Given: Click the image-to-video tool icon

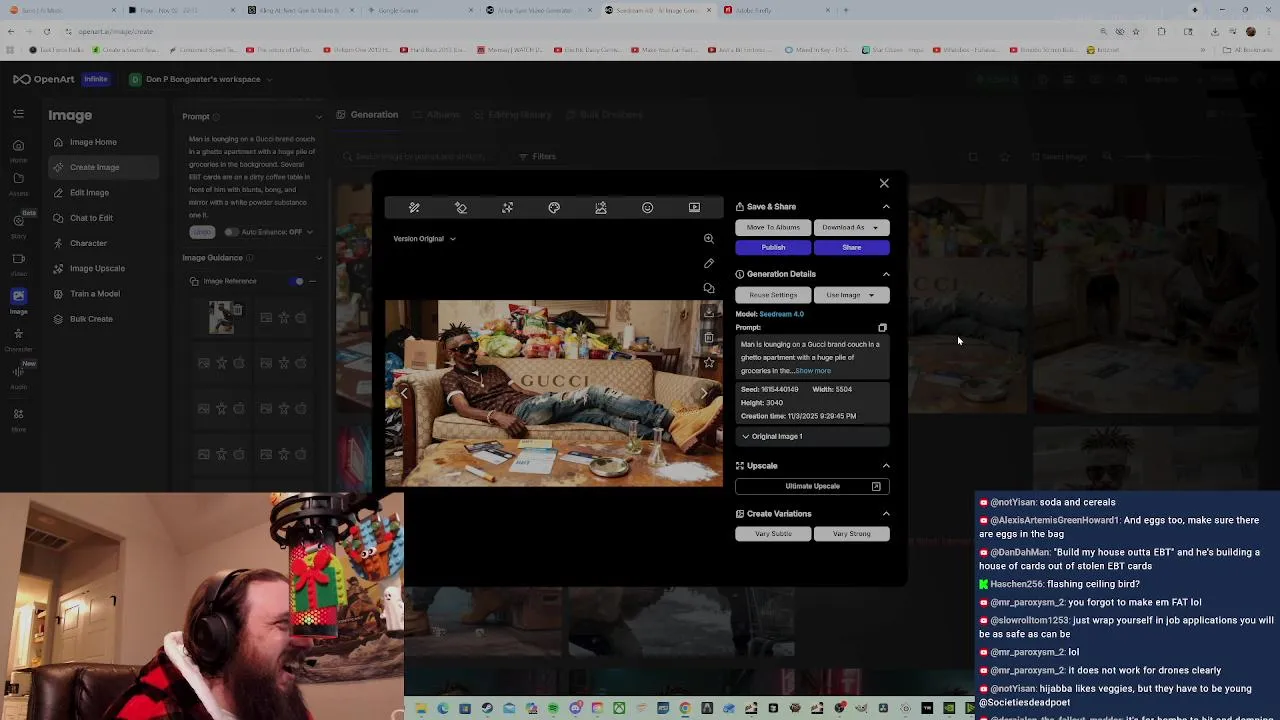Looking at the screenshot, I should 694,207.
